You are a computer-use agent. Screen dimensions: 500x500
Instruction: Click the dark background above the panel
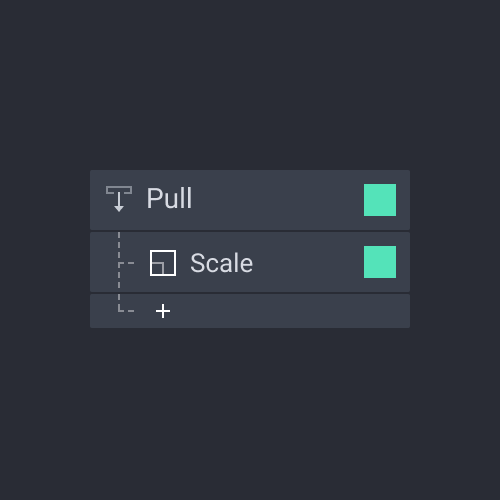click(250, 83)
